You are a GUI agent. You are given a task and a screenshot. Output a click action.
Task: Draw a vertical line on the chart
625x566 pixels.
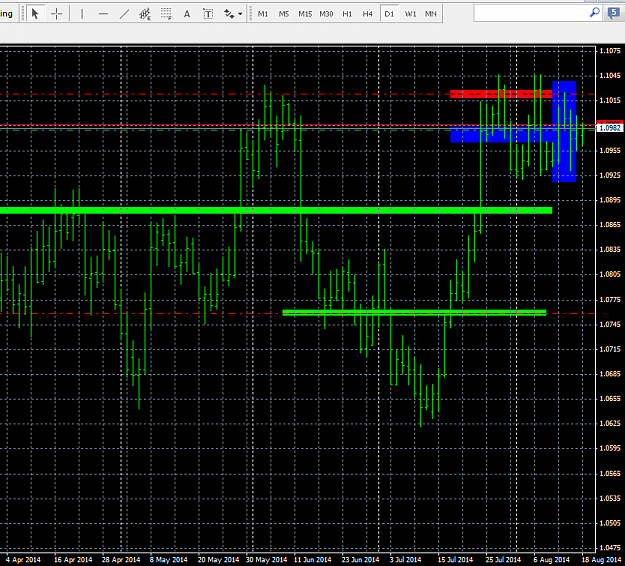(x=82, y=14)
